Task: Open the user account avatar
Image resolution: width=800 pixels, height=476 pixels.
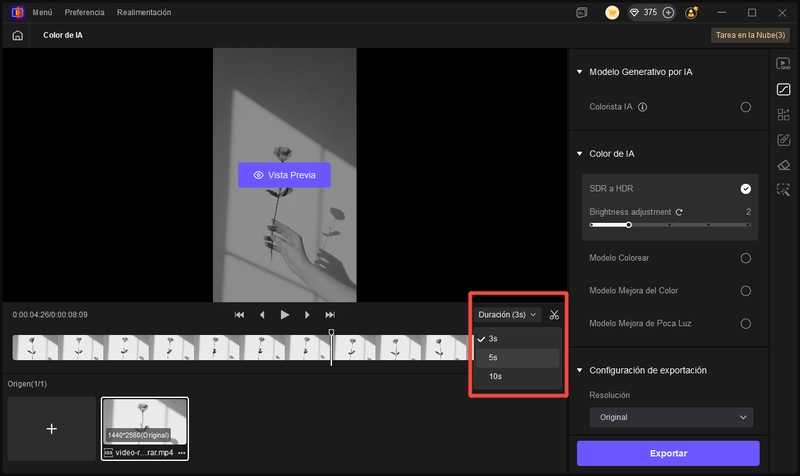Action: coord(692,13)
